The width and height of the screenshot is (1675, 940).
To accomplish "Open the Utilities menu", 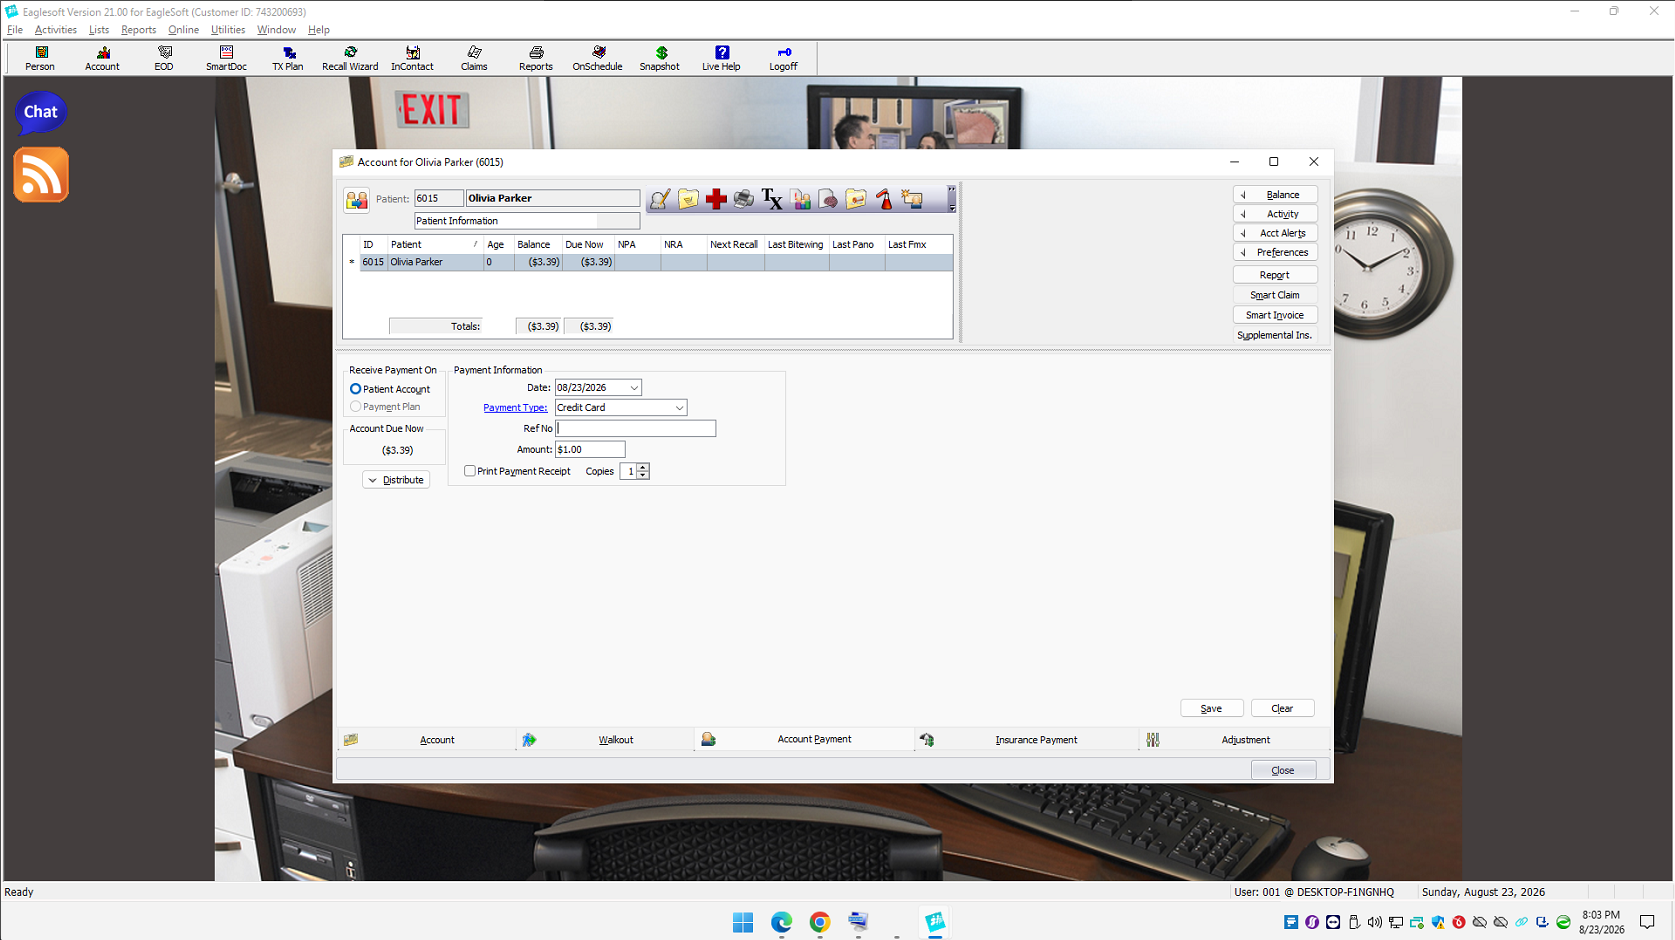I will coord(228,30).
